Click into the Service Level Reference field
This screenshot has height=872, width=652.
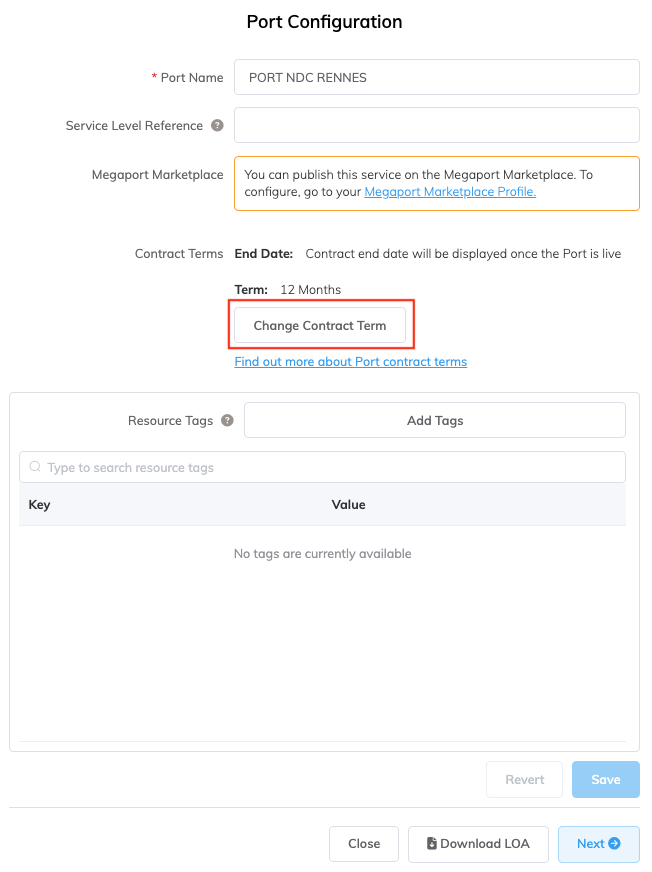(436, 126)
